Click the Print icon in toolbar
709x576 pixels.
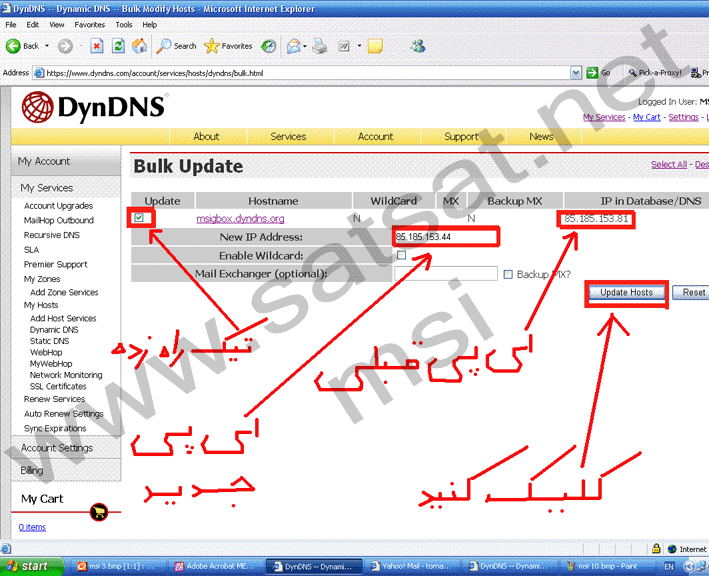[320, 46]
